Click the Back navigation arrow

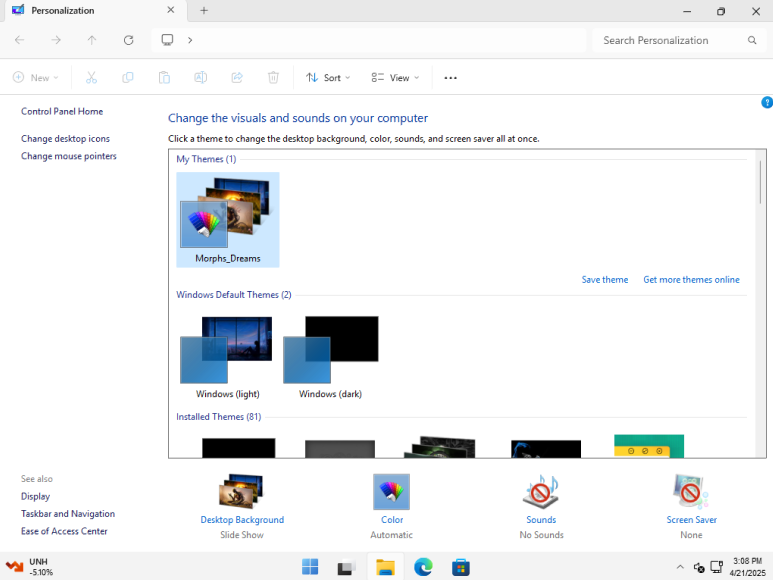point(20,40)
